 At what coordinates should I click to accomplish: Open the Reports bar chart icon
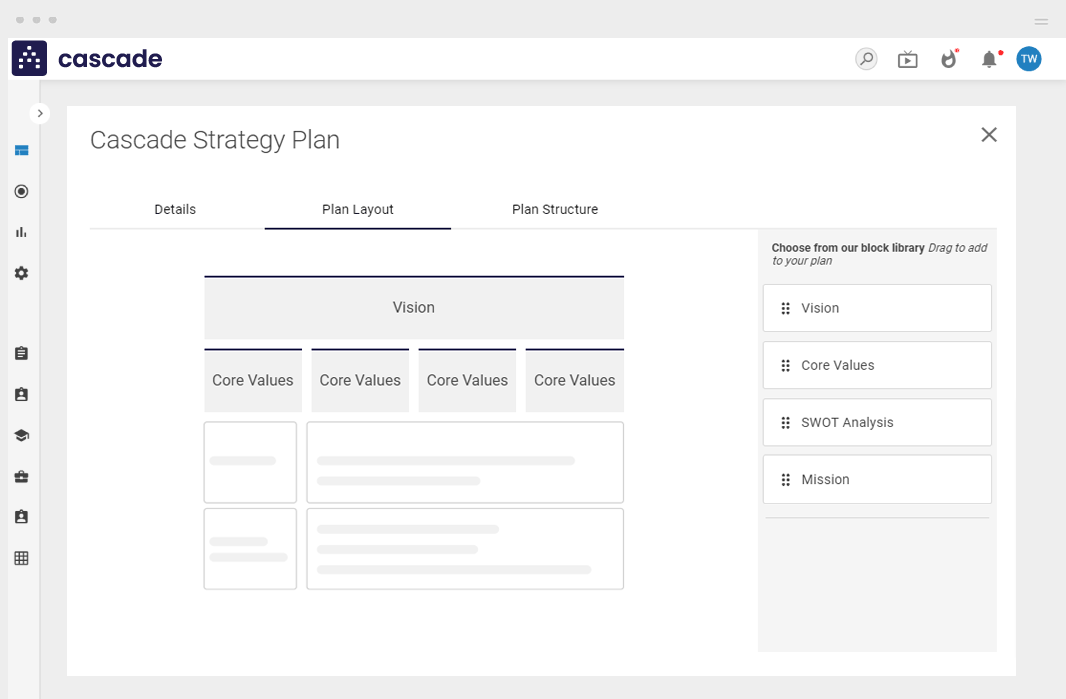(x=21, y=232)
